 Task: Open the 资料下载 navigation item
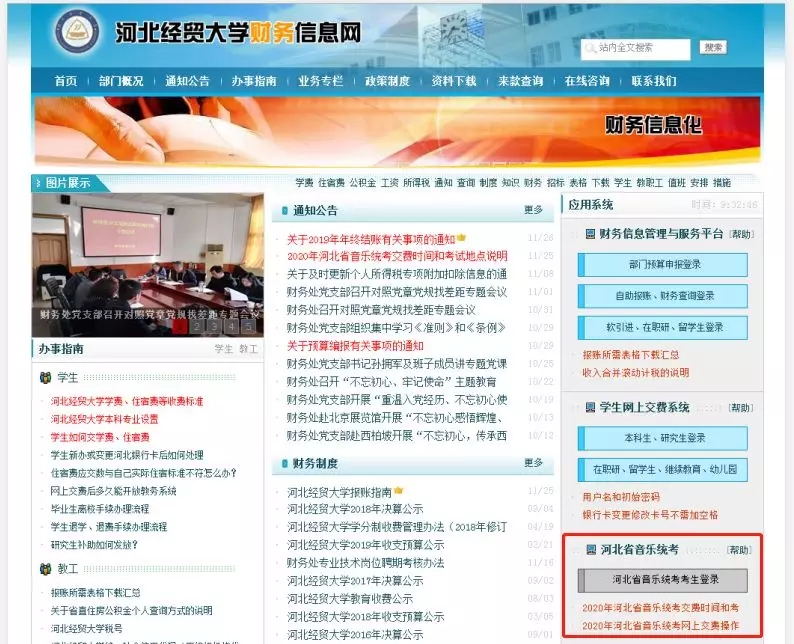point(454,81)
